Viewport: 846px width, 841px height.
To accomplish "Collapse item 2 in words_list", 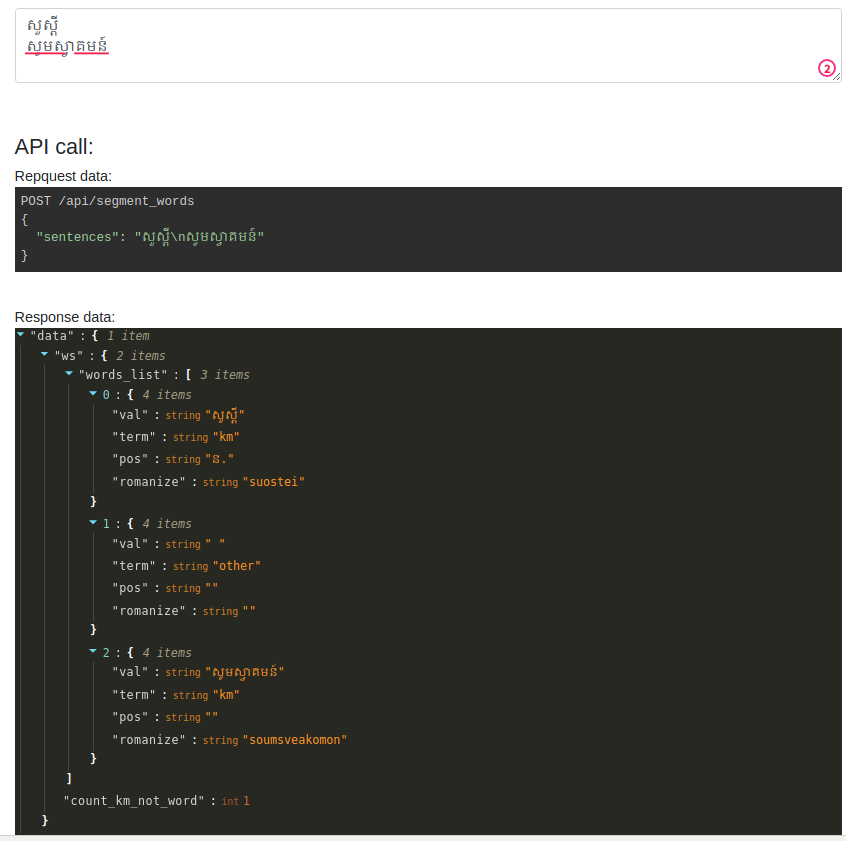I will pyautogui.click(x=93, y=652).
